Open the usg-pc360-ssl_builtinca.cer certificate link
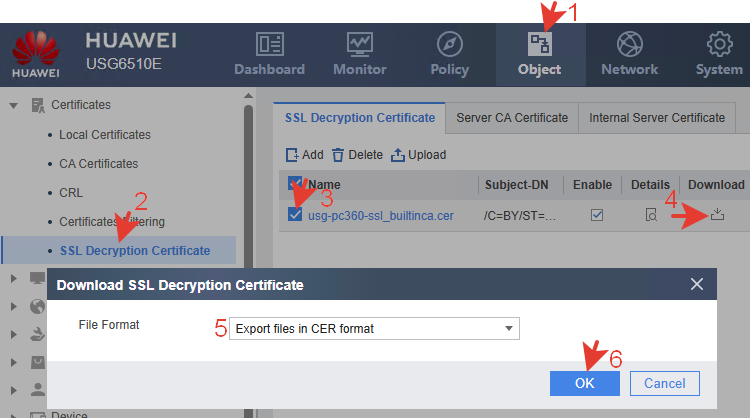The image size is (750, 418). click(381, 216)
